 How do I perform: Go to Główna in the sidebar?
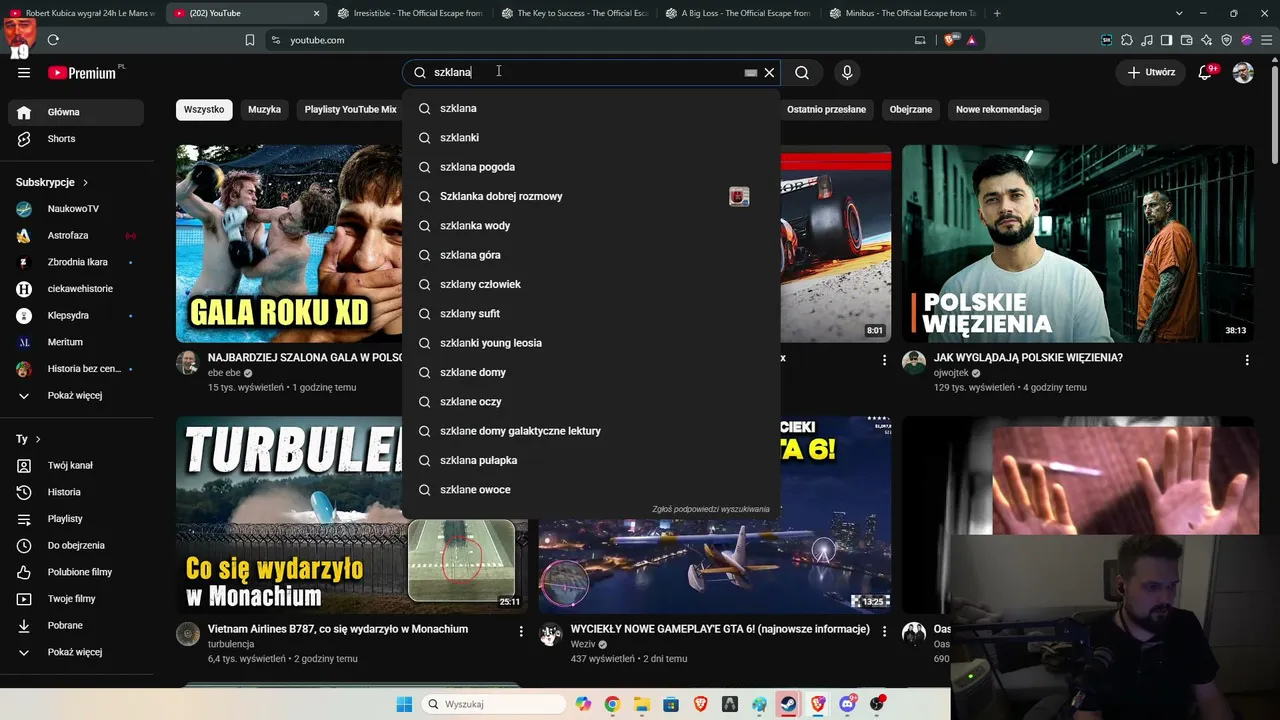point(76,112)
